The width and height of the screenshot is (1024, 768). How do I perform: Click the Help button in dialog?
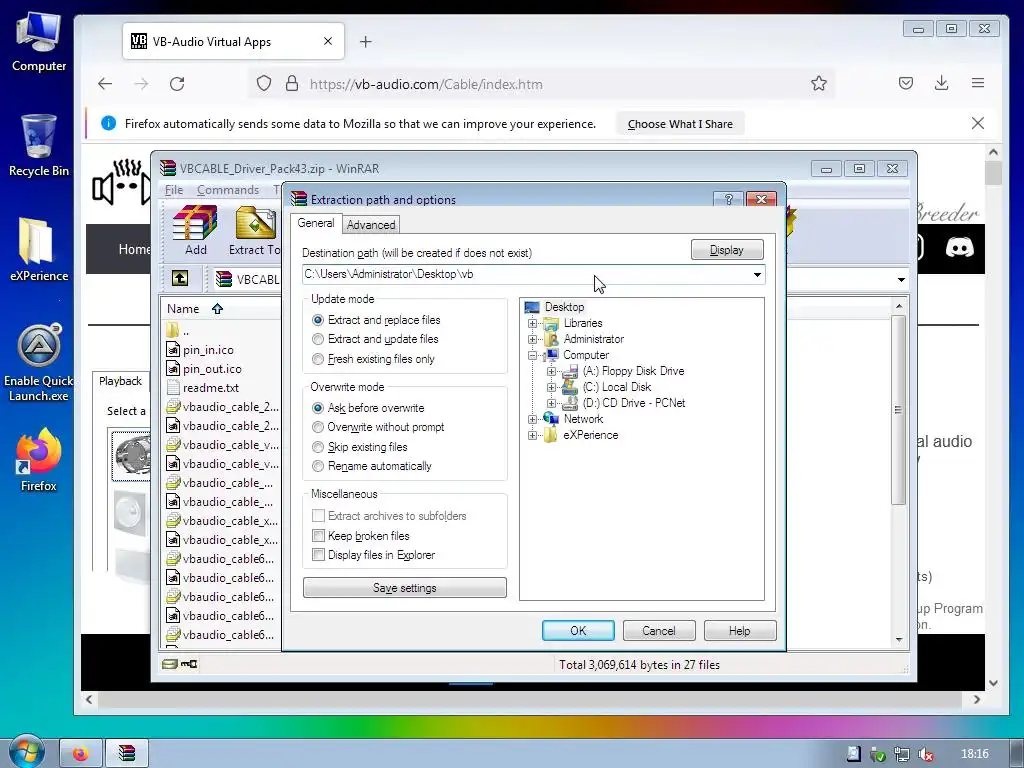point(739,631)
